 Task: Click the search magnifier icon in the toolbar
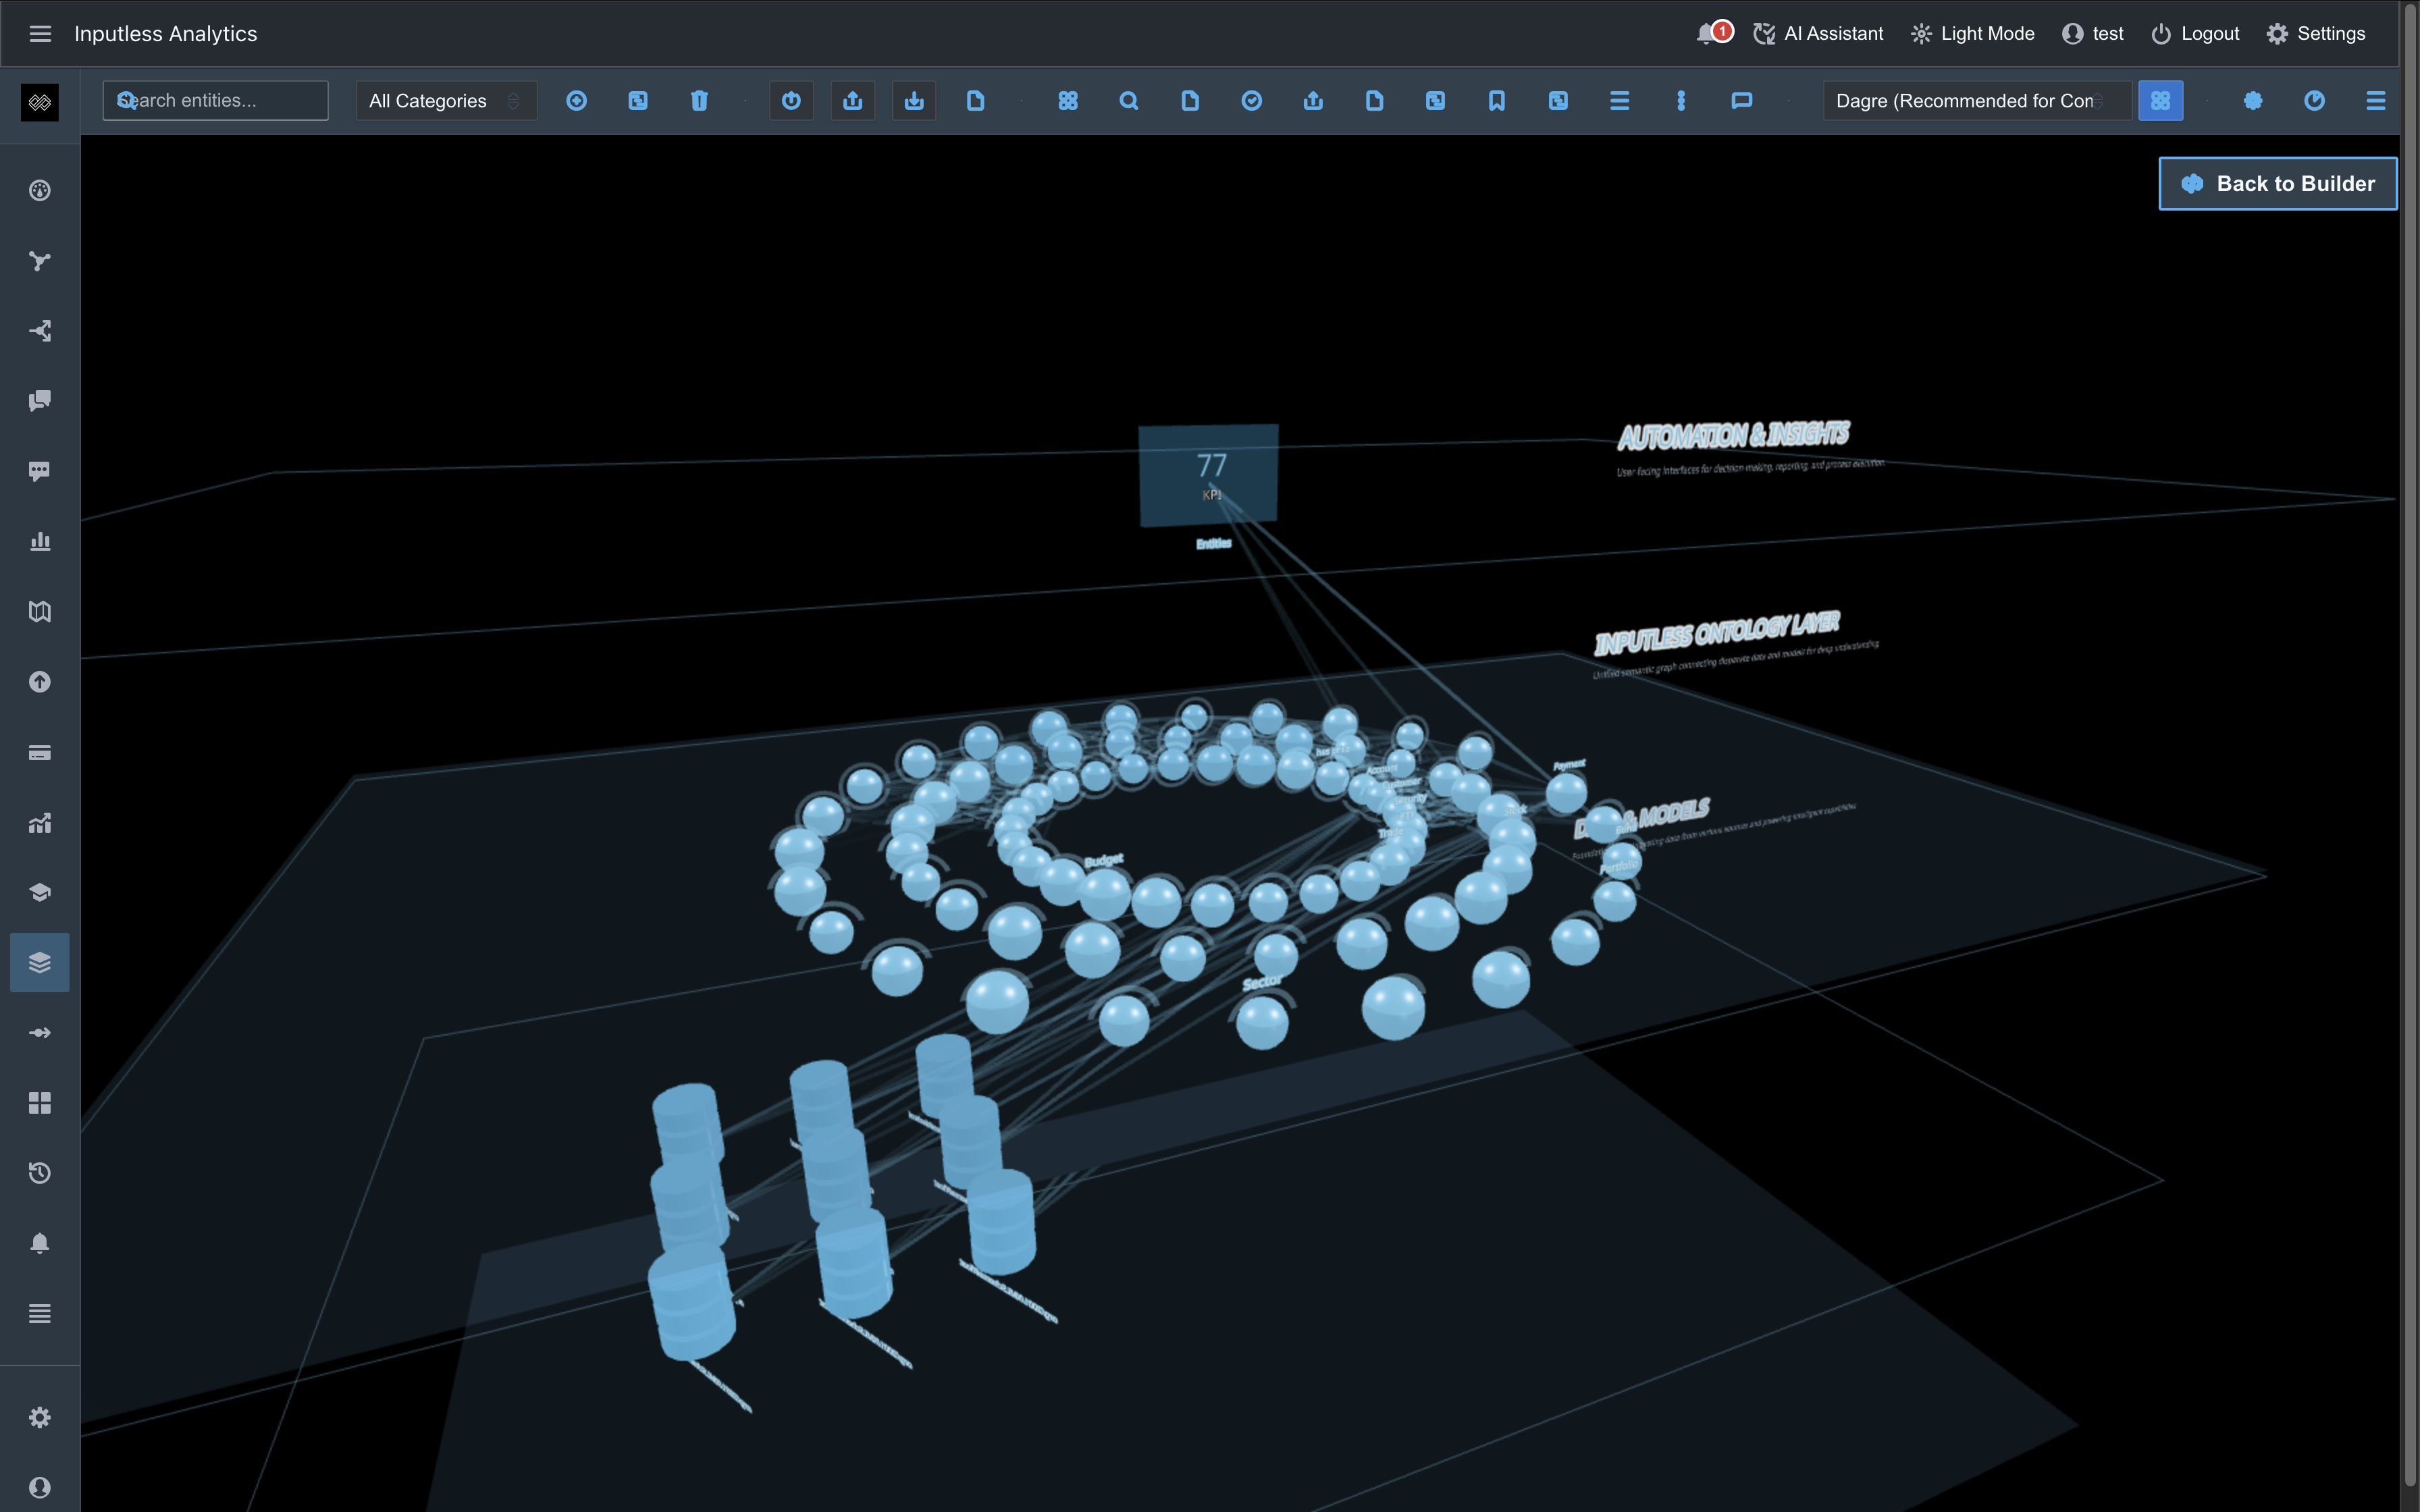coord(1129,100)
